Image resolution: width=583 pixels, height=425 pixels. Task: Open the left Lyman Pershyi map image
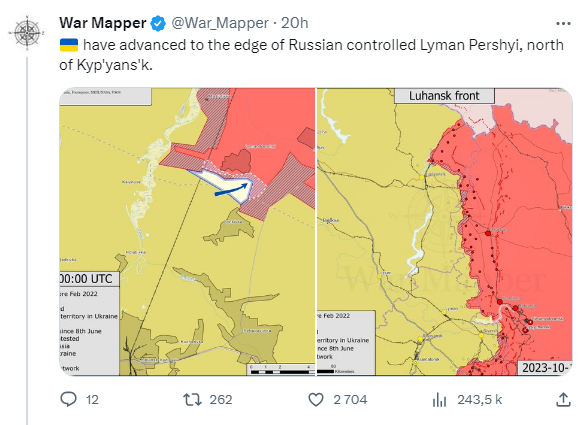[x=187, y=232]
